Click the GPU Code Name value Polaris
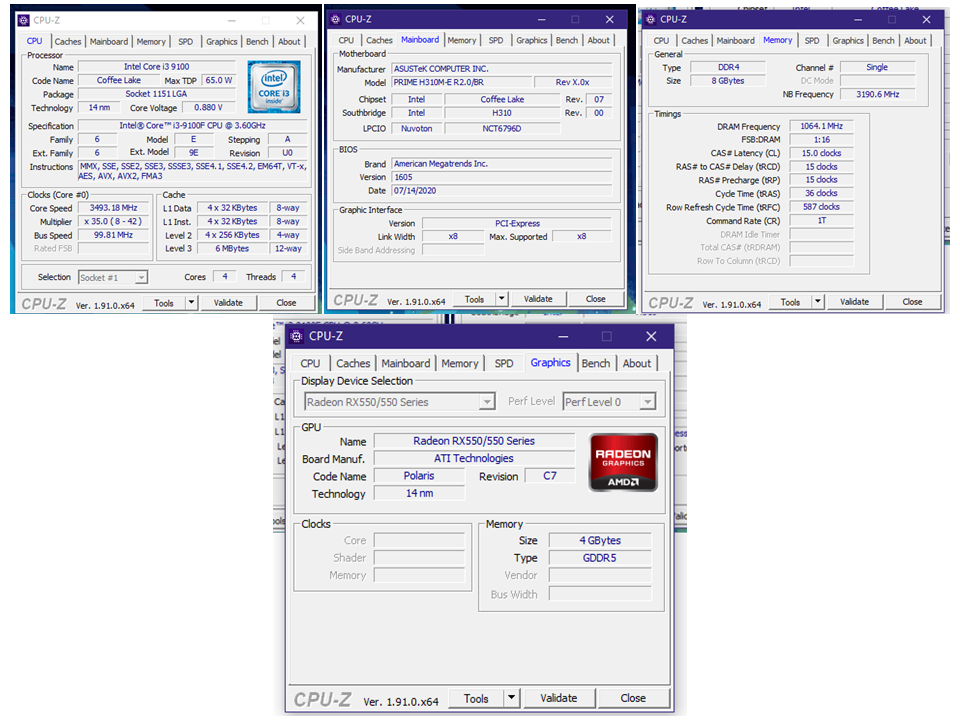 pos(419,476)
